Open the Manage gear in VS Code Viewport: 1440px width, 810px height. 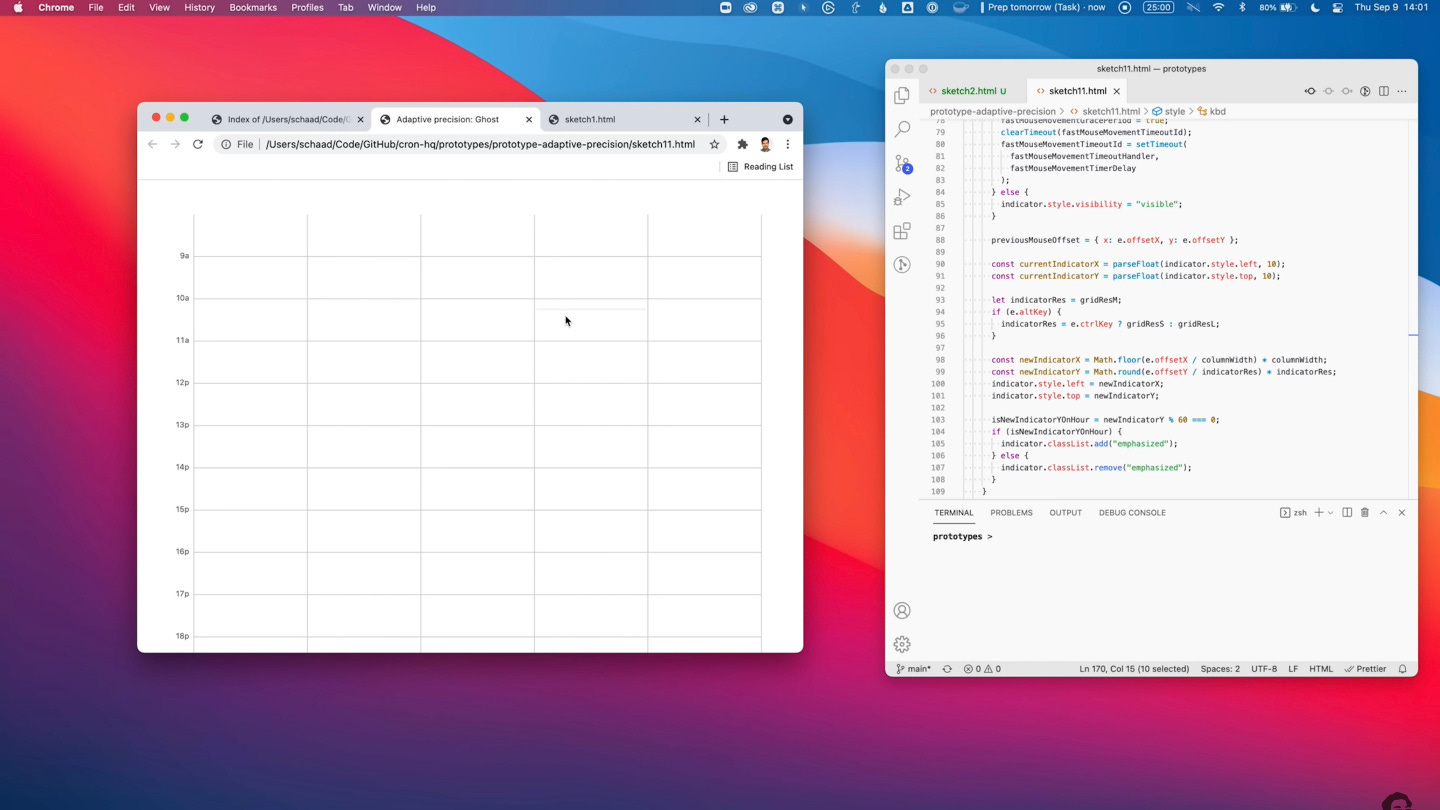pos(902,644)
